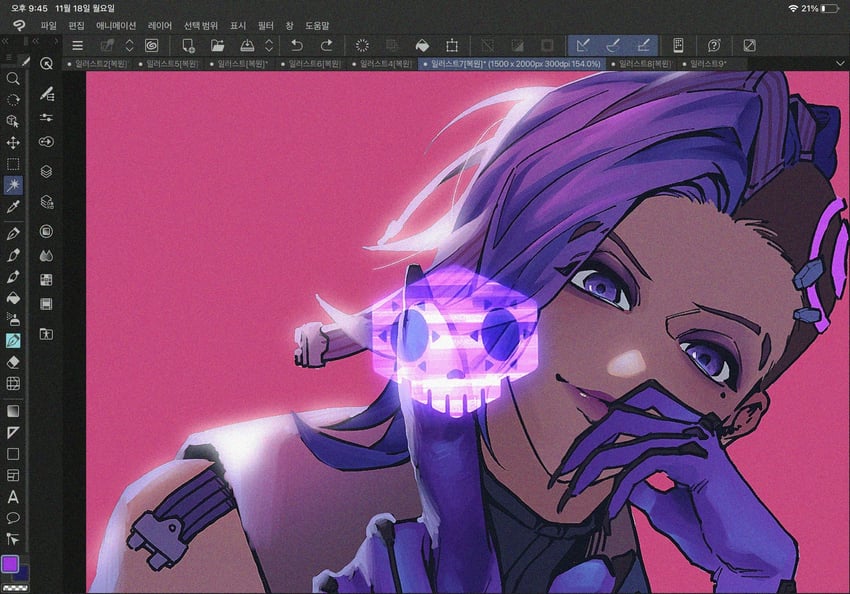Select the Rectangle selection marquee tool
Screen dimensions: 850x594
pos(13,164)
